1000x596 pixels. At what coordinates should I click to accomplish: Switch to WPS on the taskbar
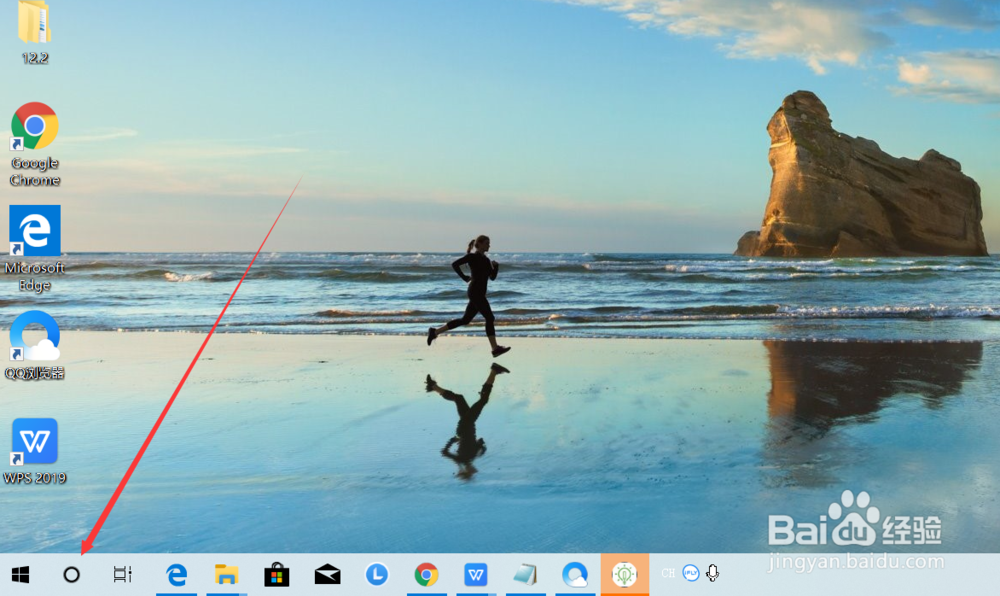(476, 575)
